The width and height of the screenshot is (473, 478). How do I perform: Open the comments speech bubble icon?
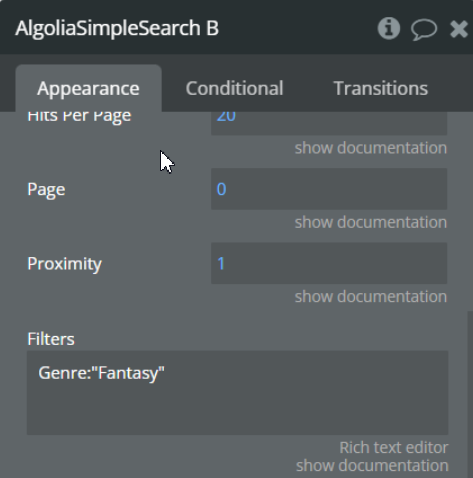[x=424, y=29]
